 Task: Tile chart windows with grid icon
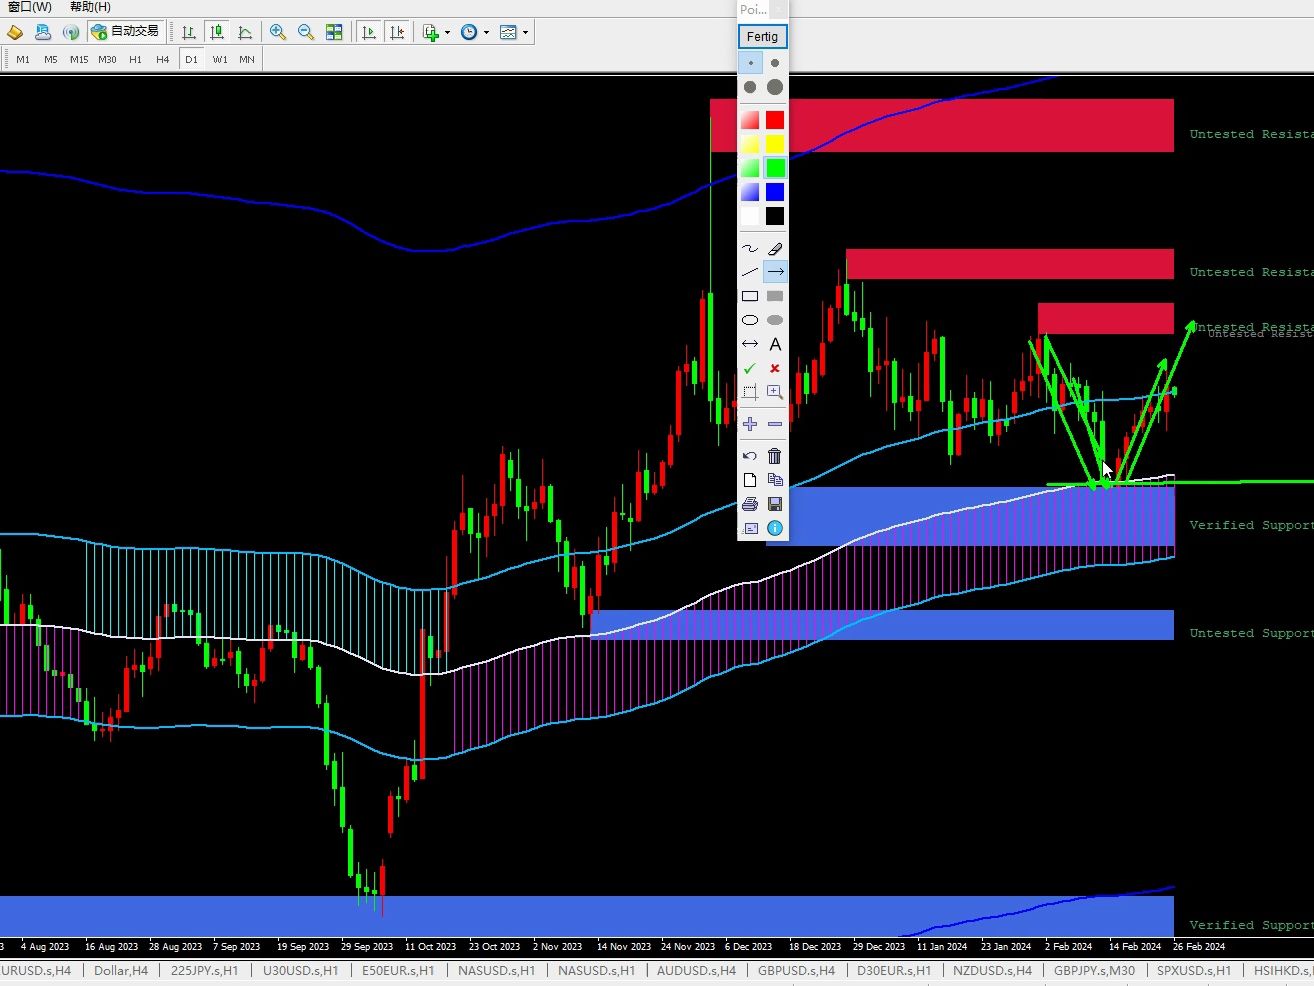334,32
